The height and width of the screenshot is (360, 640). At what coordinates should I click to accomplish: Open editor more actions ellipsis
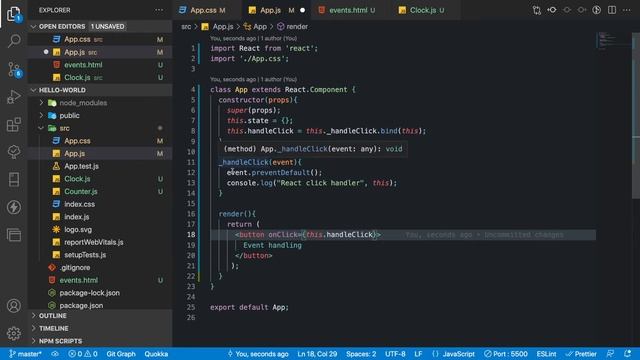(627, 10)
